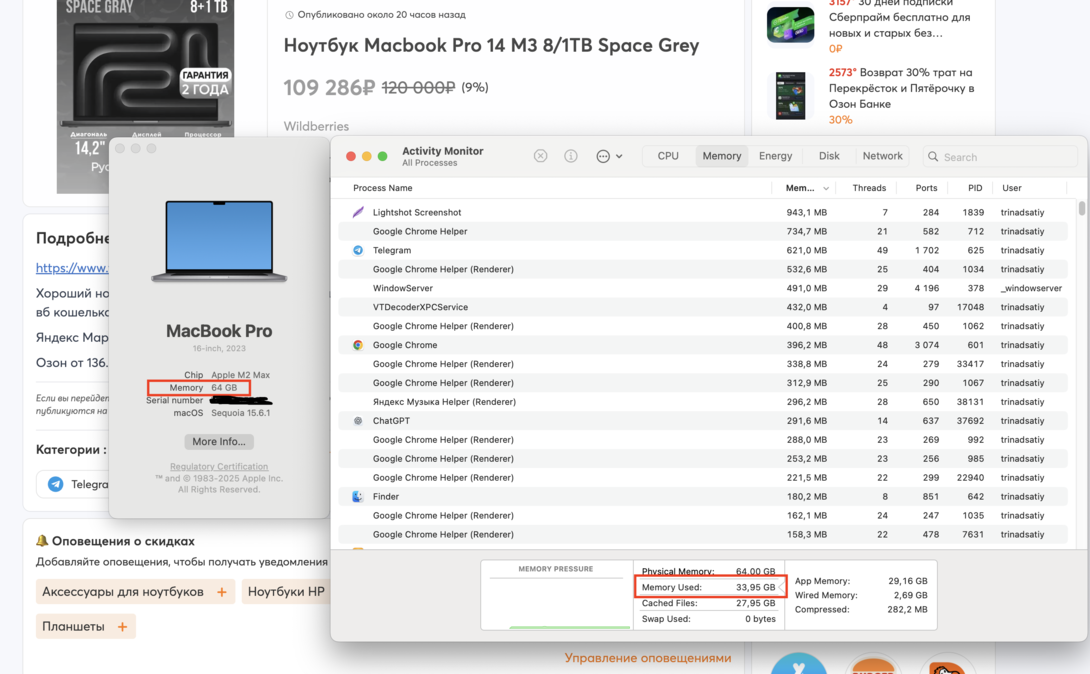This screenshot has height=674, width=1090.
Task: Select the Lightshot Screenshot process icon
Action: [358, 212]
